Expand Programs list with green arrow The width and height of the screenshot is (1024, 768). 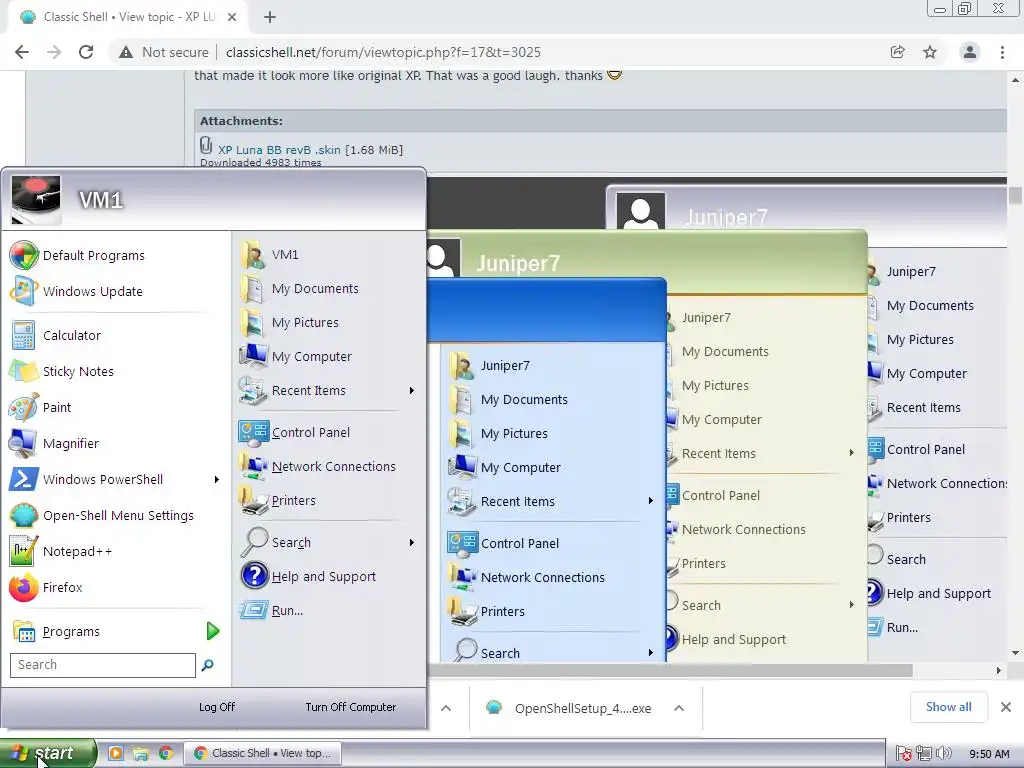click(212, 632)
